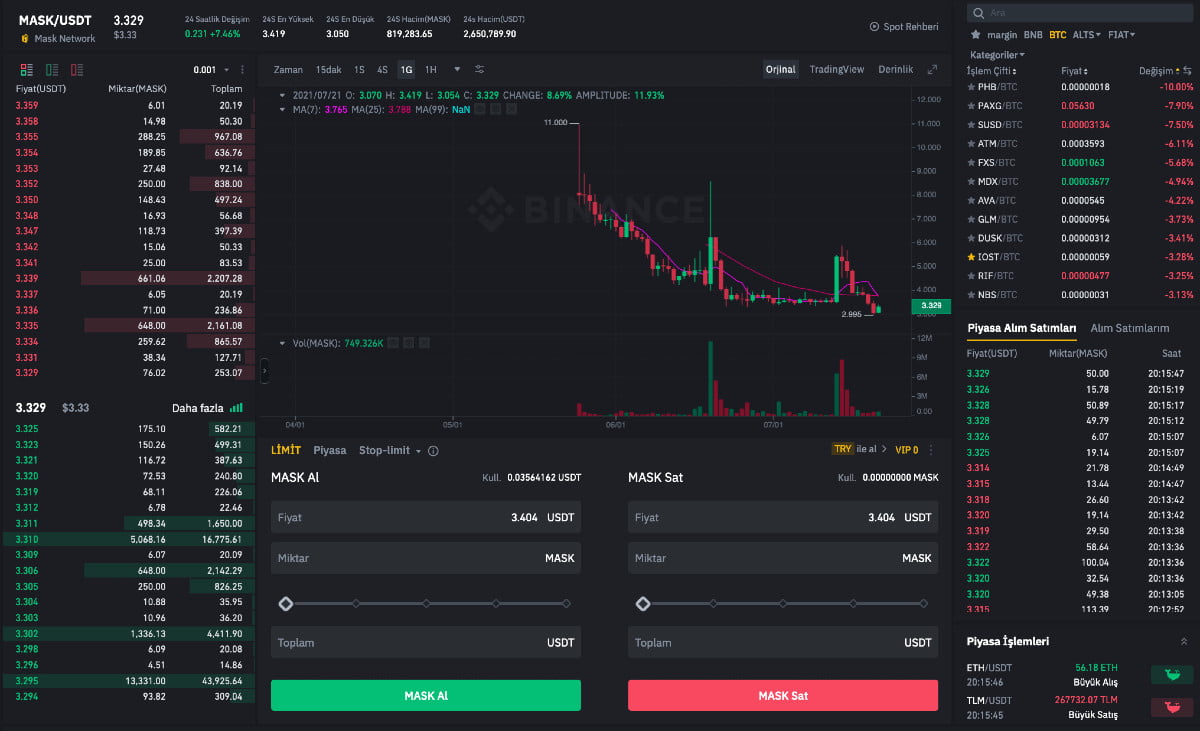Open the favorites star filter in the market list
This screenshot has height=731, width=1200.
pos(975,35)
